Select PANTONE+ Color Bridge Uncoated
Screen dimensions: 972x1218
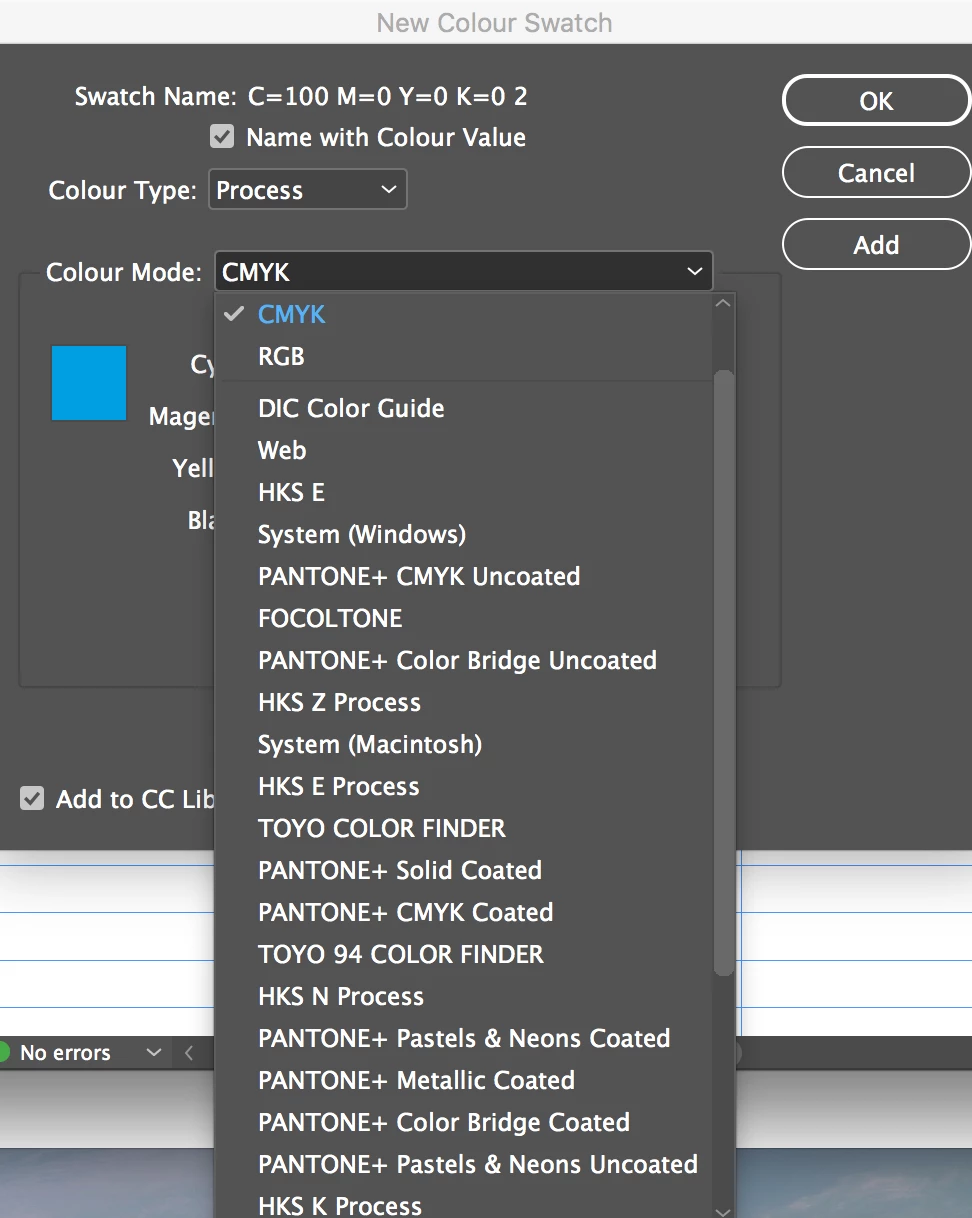[x=463, y=660]
